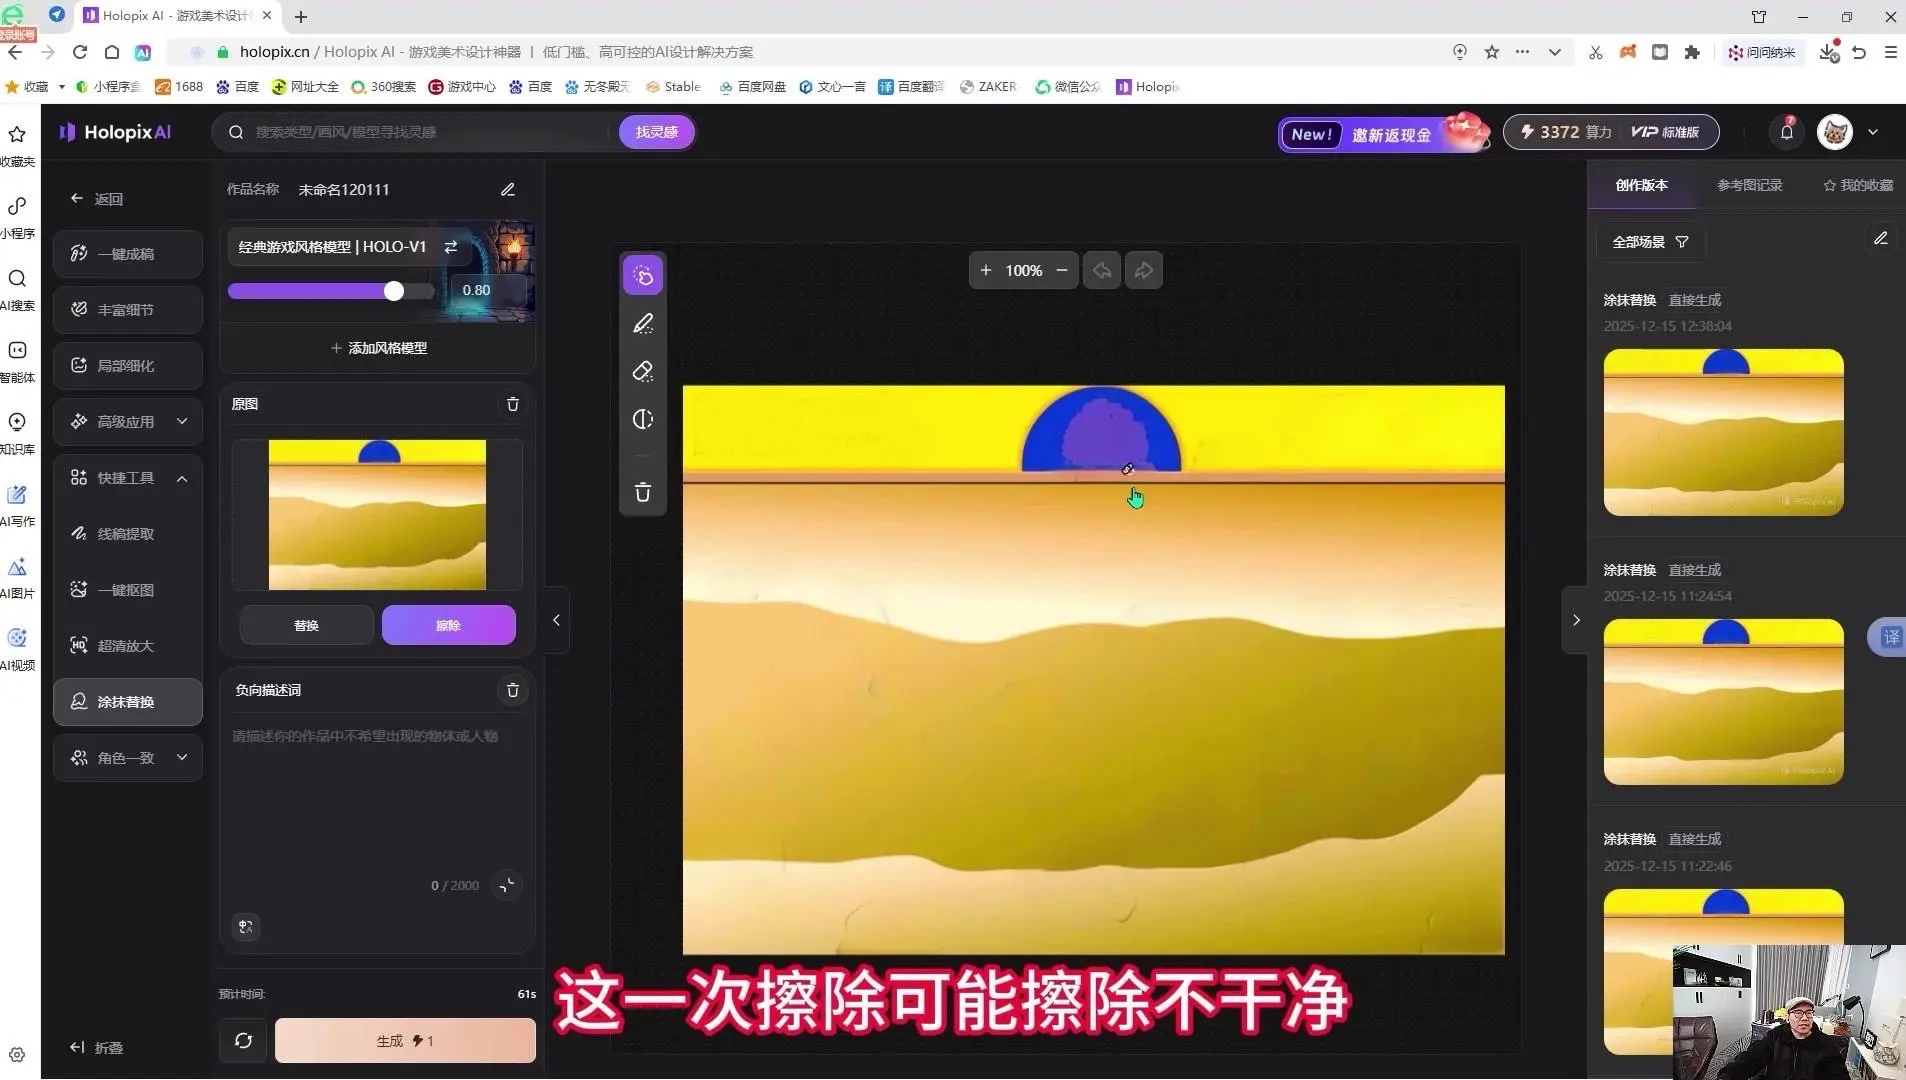The image size is (1906, 1080).
Task: Click the 生成 generate button
Action: (x=405, y=1040)
